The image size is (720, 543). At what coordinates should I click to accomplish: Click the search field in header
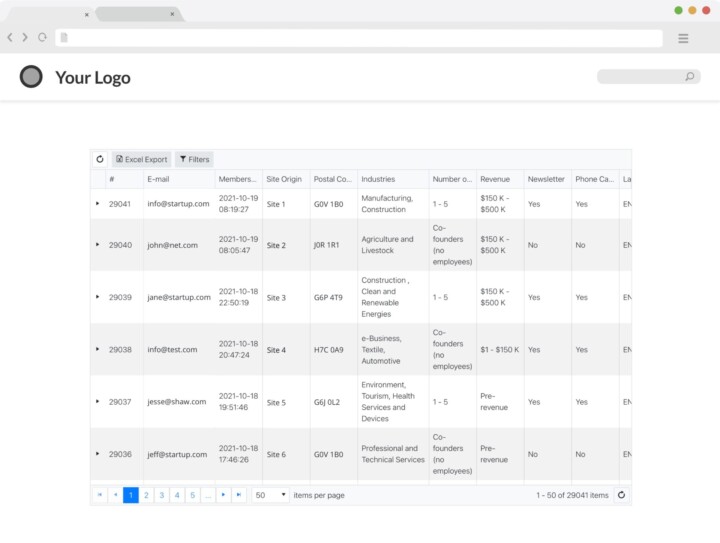click(648, 77)
